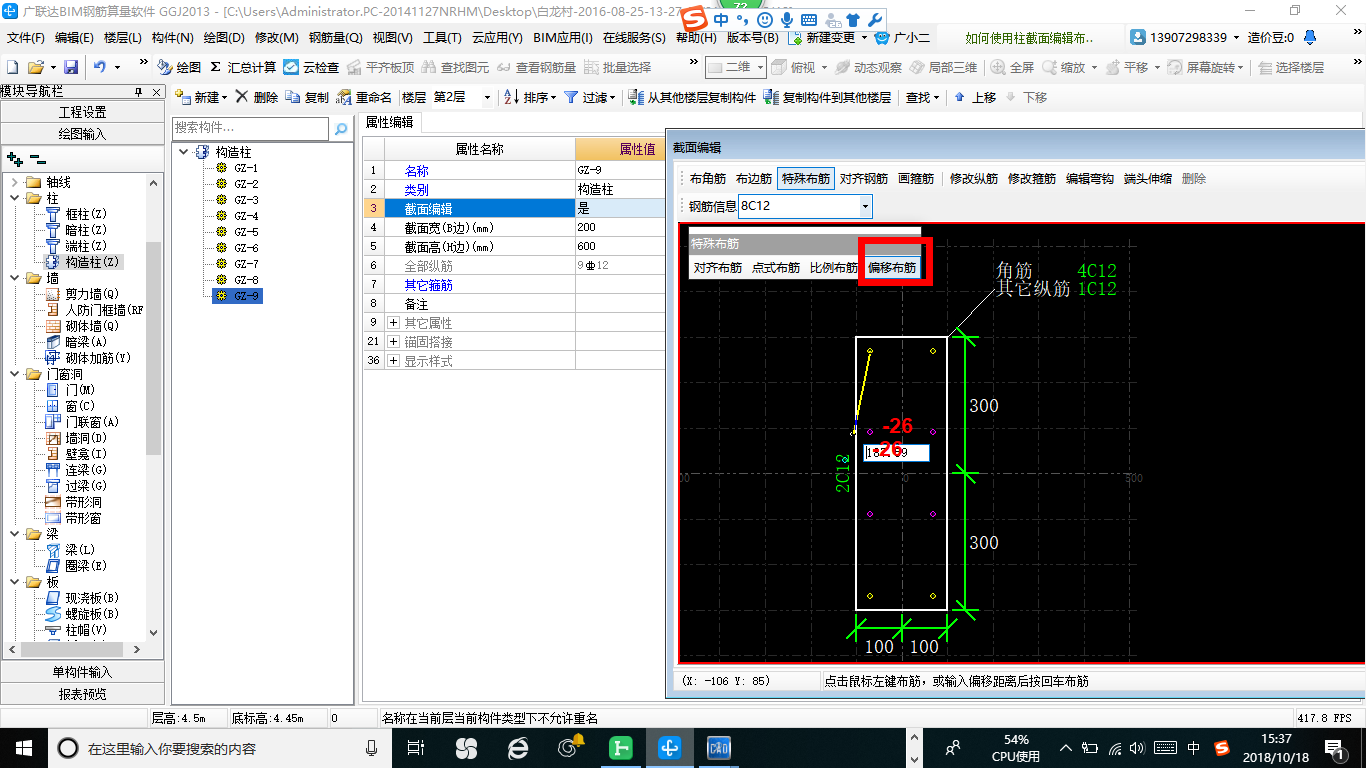Open 工具(T) menu
Image resolution: width=1366 pixels, height=768 pixels.
coord(442,37)
